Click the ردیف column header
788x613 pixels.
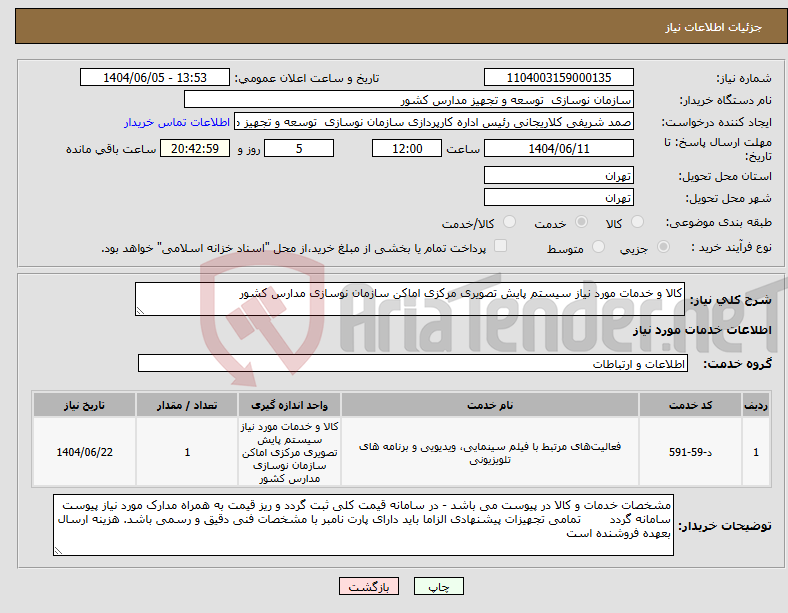click(756, 405)
